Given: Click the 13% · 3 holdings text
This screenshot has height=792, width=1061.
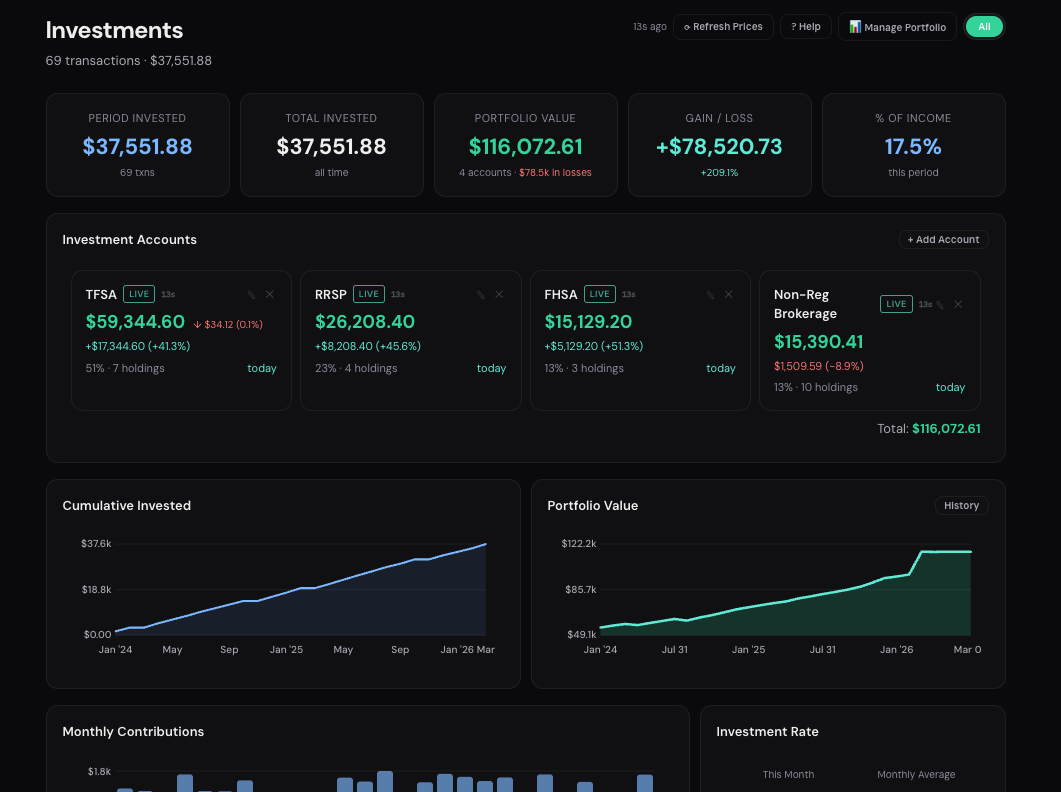Looking at the screenshot, I should (584, 368).
